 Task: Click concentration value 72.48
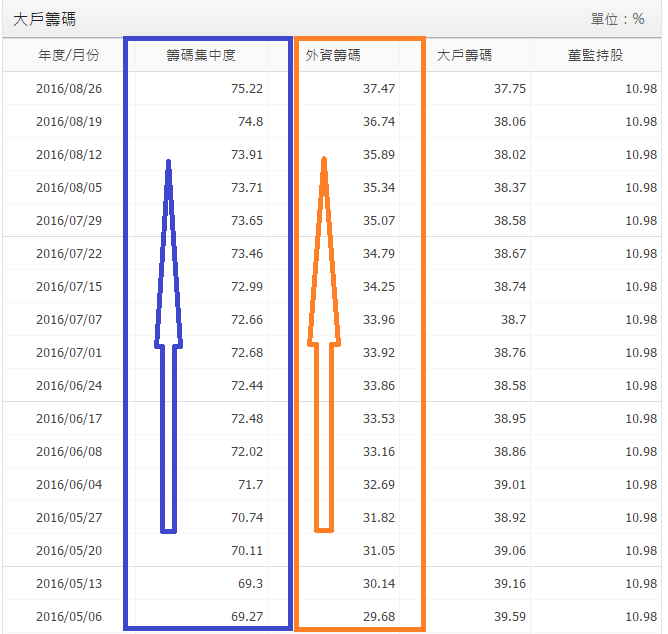[x=247, y=419]
